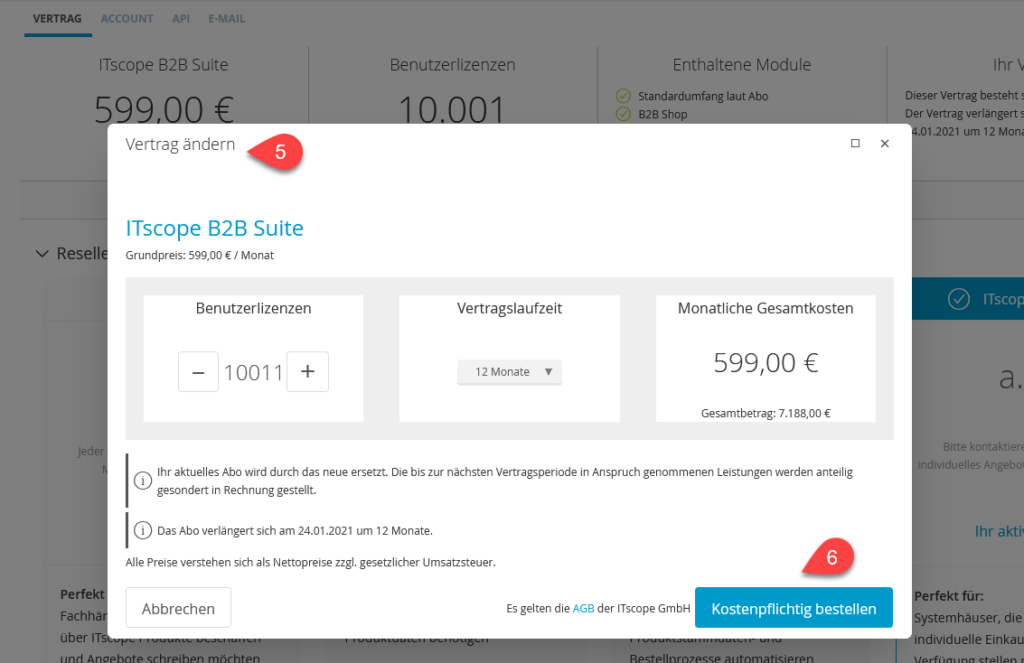
Task: Click the 599,00 € monthly cost value in dialog
Action: point(765,363)
